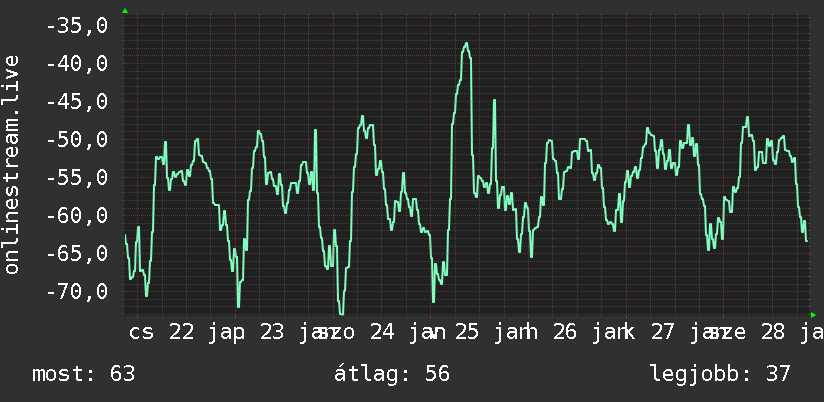Click the '24 jan' date label on x-axis

(x=408, y=333)
